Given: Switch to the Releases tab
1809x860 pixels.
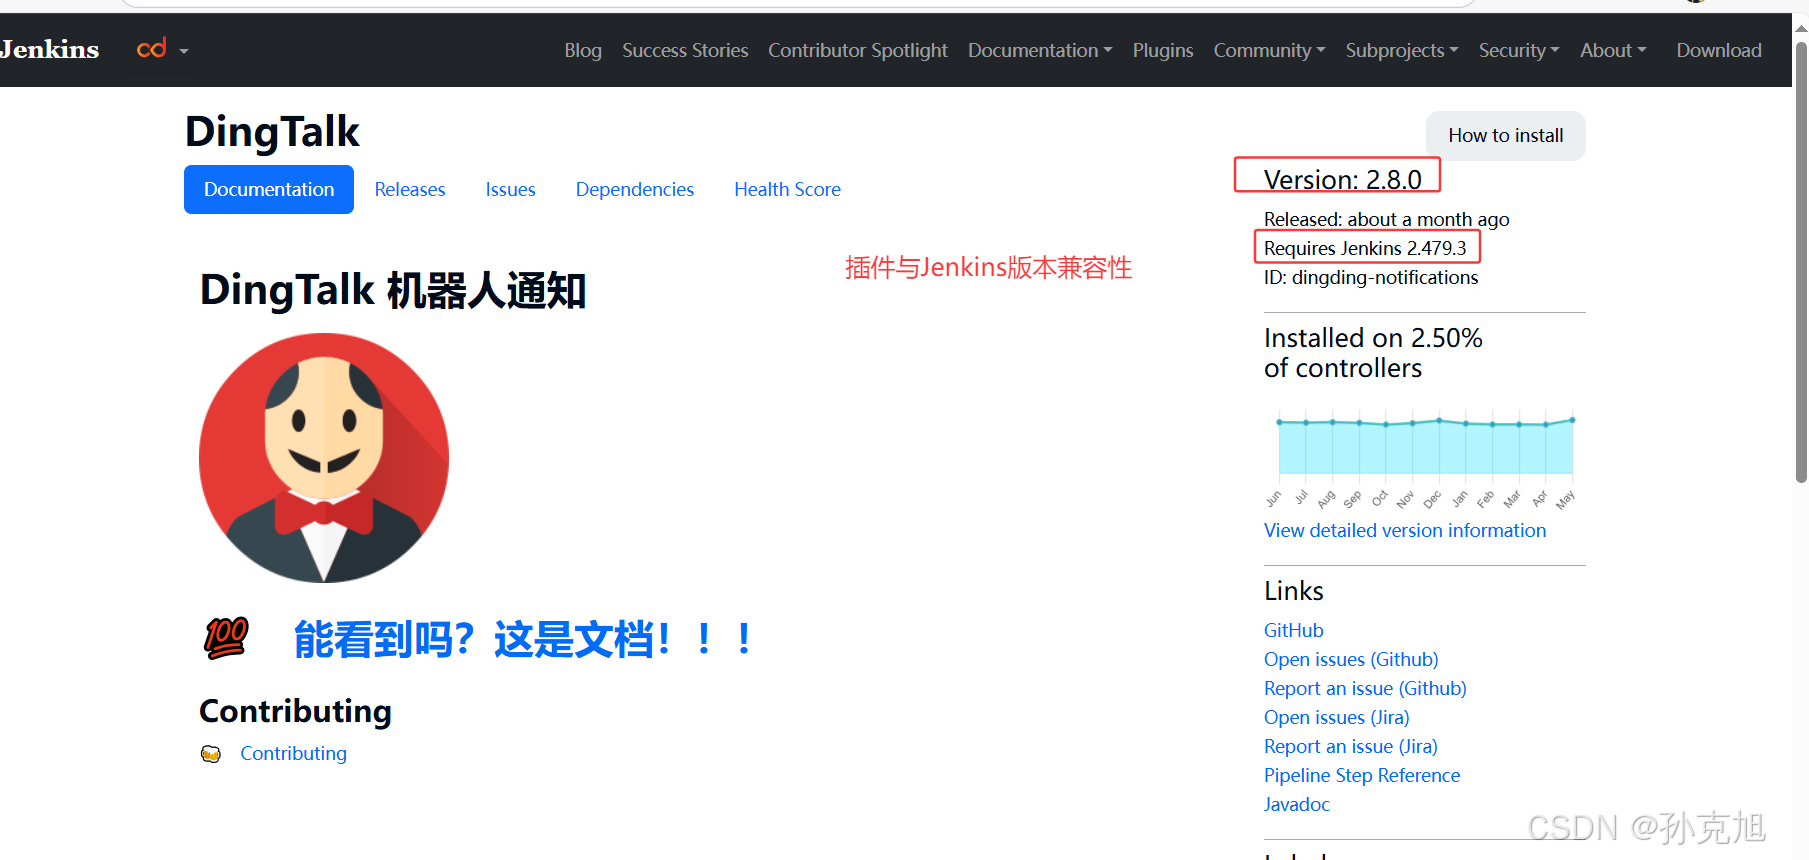Looking at the screenshot, I should pyautogui.click(x=410, y=189).
